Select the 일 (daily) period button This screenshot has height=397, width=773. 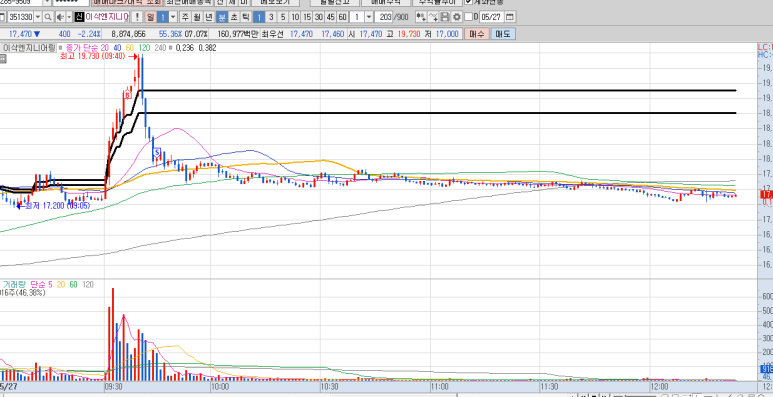pos(150,17)
